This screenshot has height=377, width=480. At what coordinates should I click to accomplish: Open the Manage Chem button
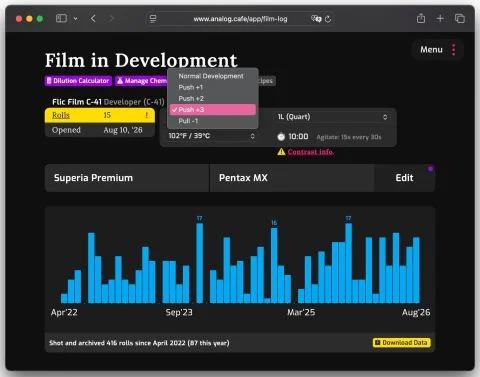pos(141,81)
